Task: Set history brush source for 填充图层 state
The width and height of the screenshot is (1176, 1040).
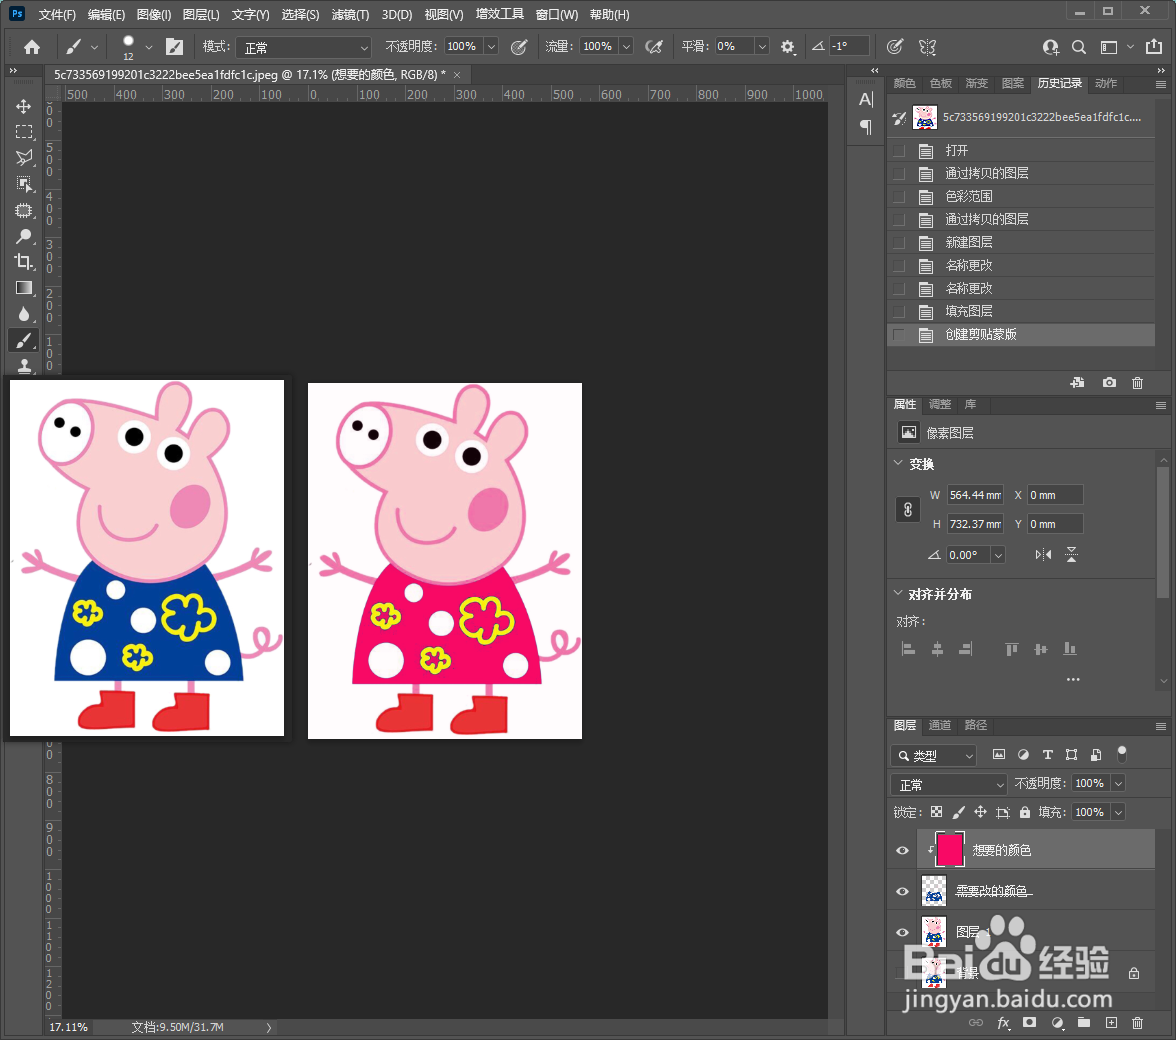Action: pyautogui.click(x=898, y=312)
